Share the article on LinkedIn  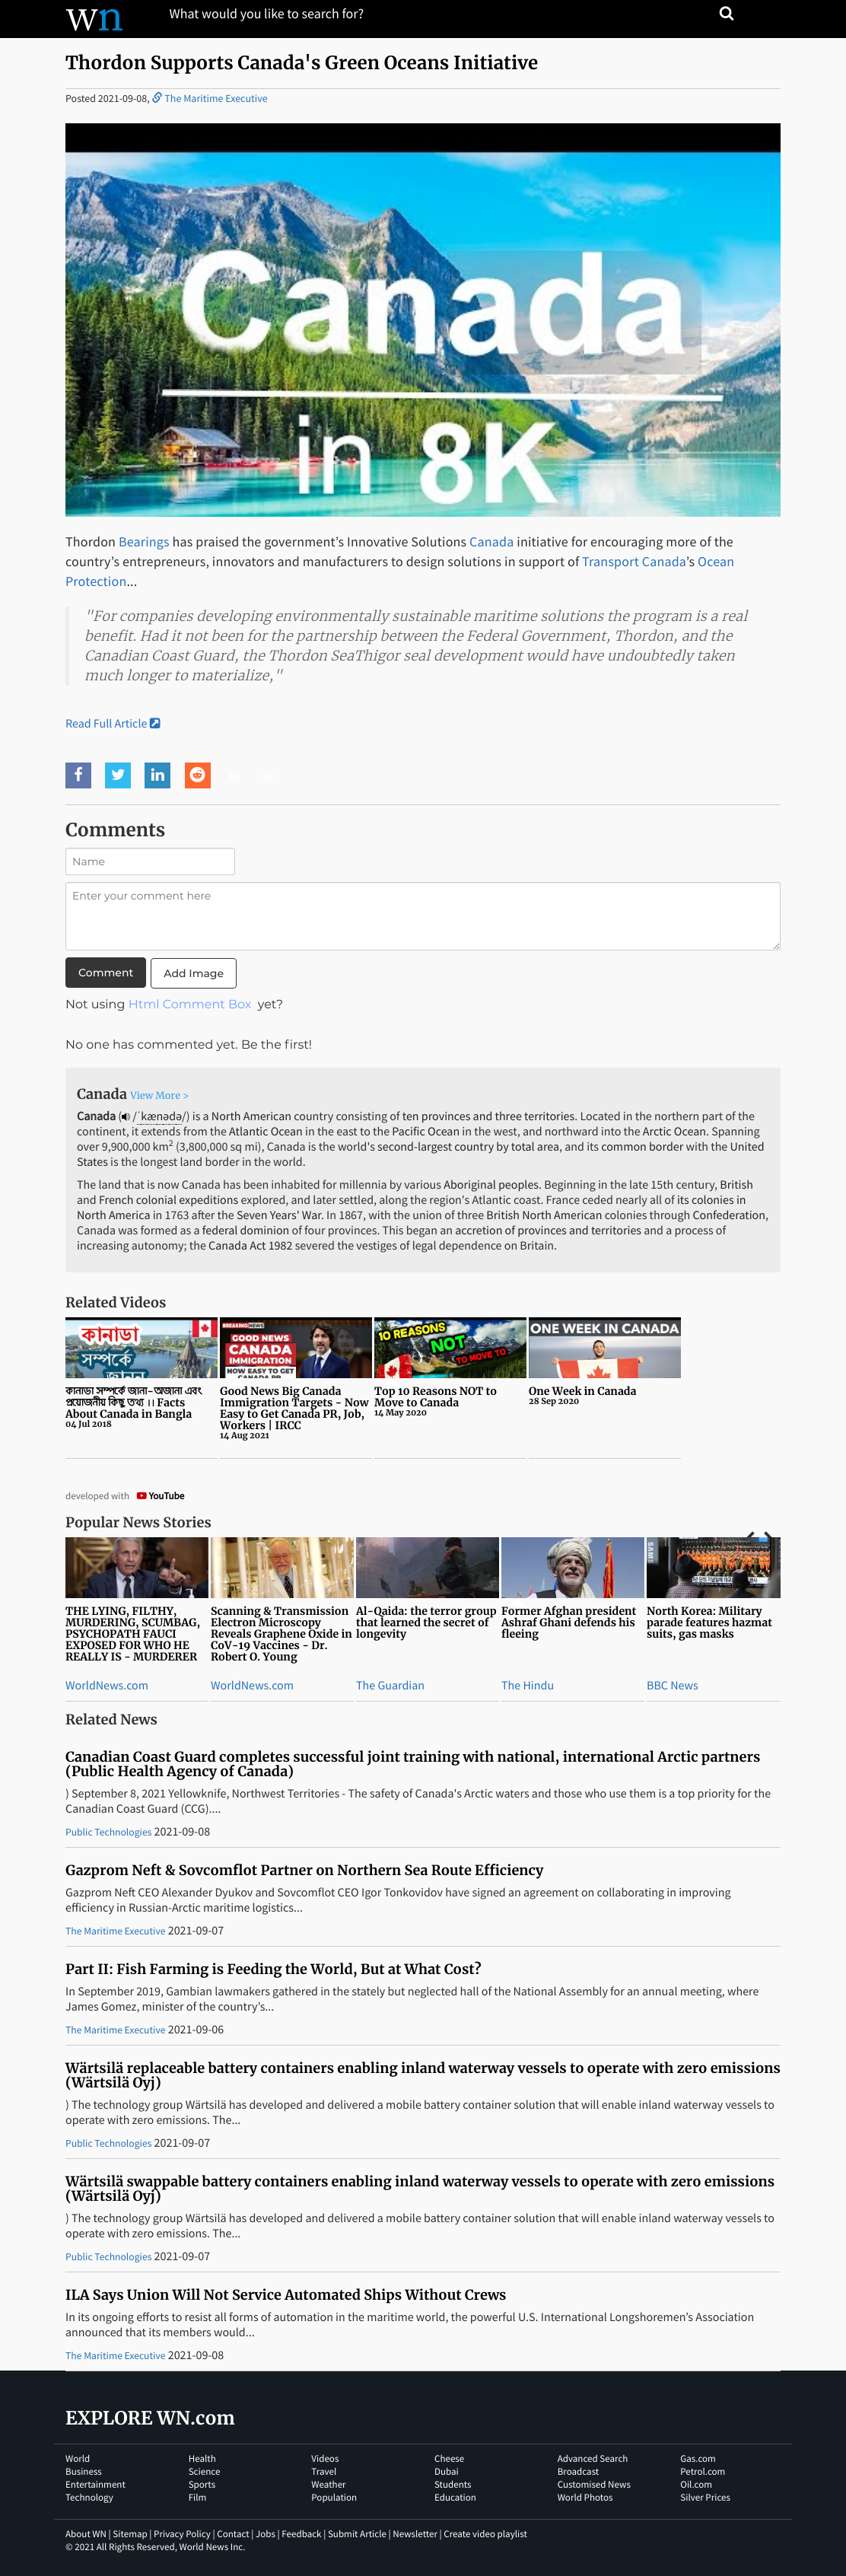pyautogui.click(x=157, y=775)
